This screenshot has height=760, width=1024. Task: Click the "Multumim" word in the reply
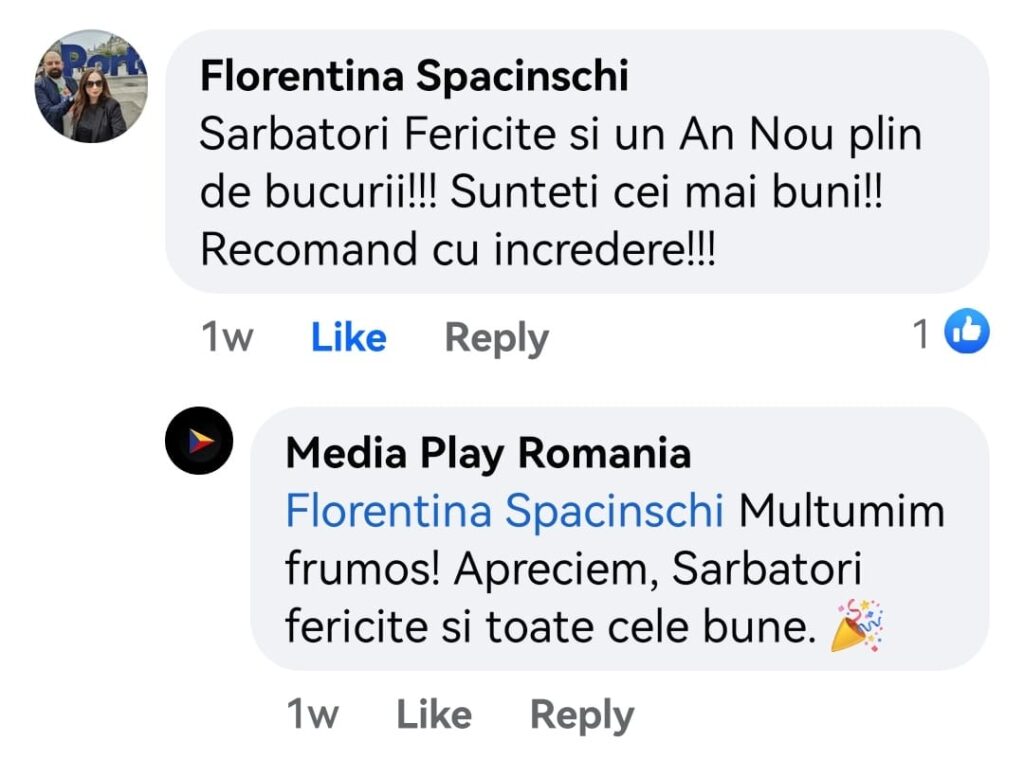841,511
